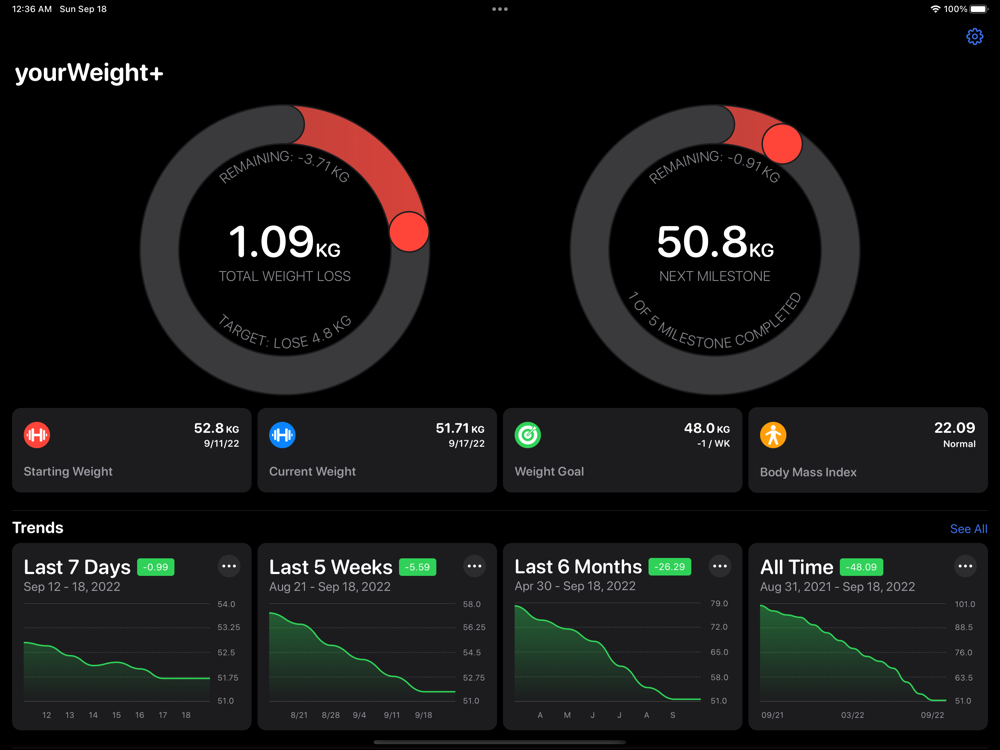
Task: Tap the 'Aug 31, 2021 - Sep 18, 2022' date range
Action: 837,587
